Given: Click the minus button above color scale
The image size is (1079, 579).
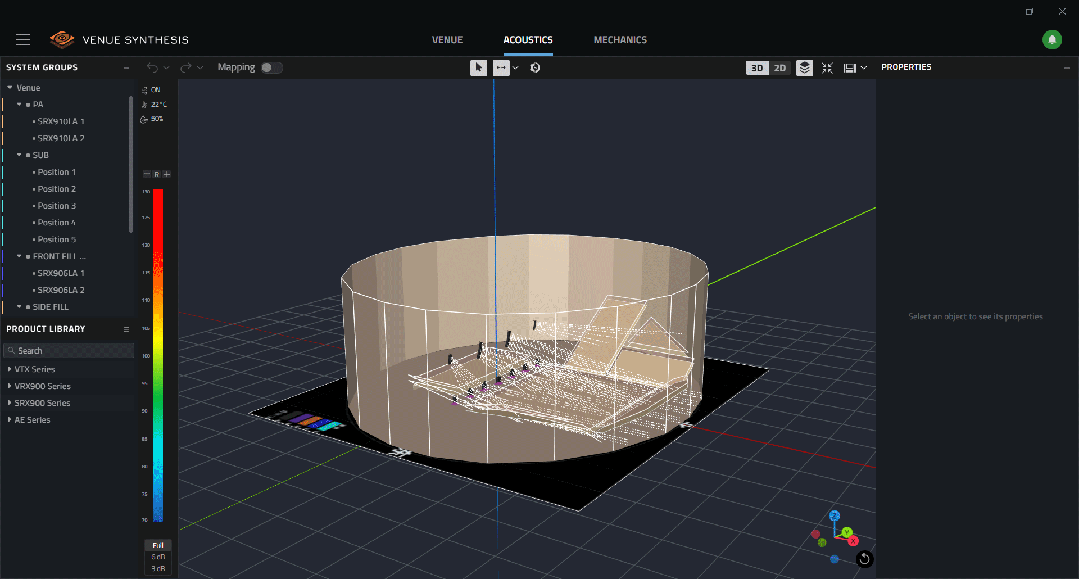Looking at the screenshot, I should click(147, 174).
